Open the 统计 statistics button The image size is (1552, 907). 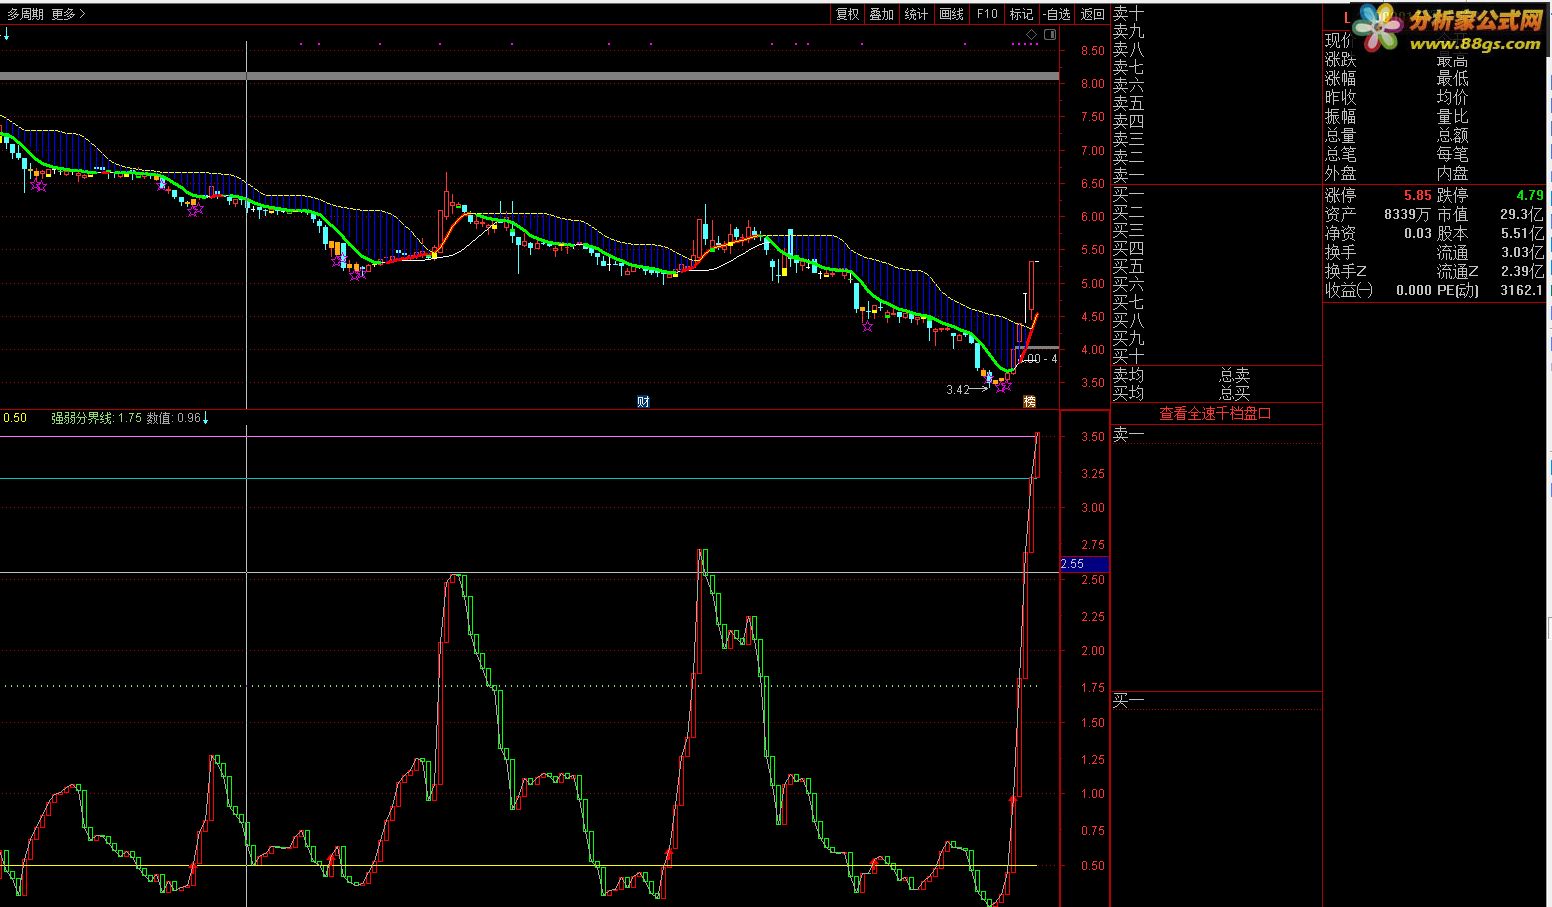pos(916,14)
